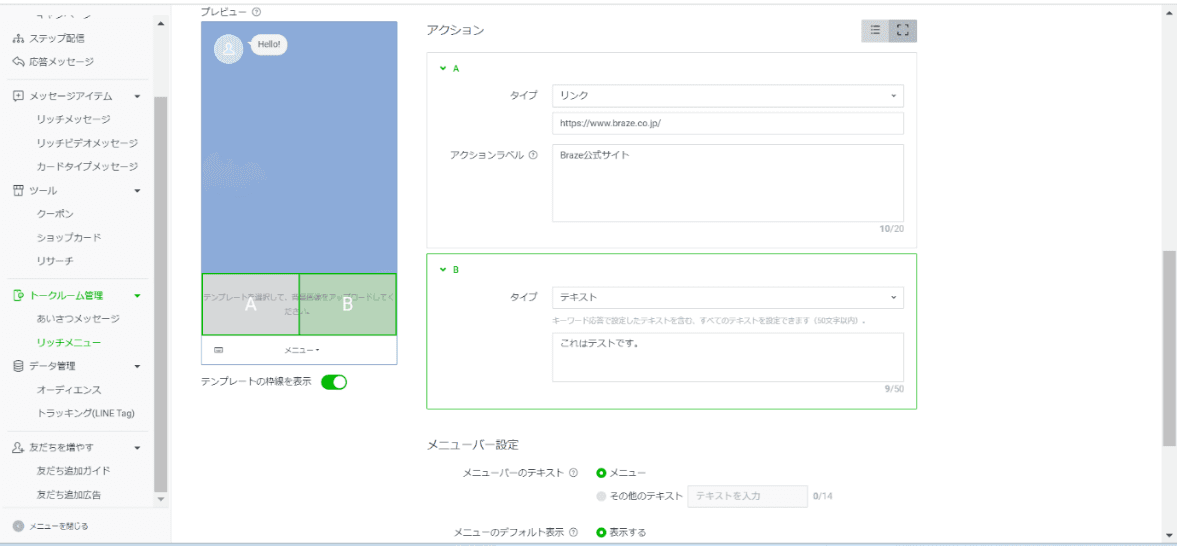1177x546 pixels.
Task: Open the クーポン sidebar link
Action: click(56, 214)
